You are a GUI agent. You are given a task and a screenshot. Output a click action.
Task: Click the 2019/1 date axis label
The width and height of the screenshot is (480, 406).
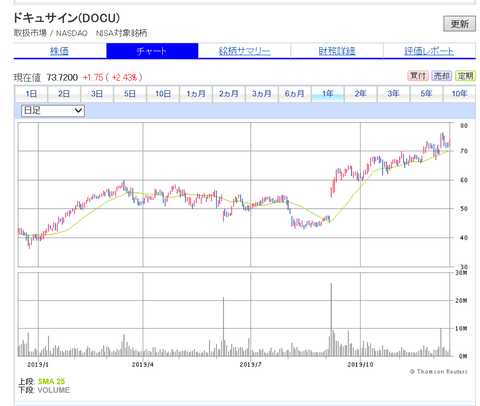click(38, 365)
